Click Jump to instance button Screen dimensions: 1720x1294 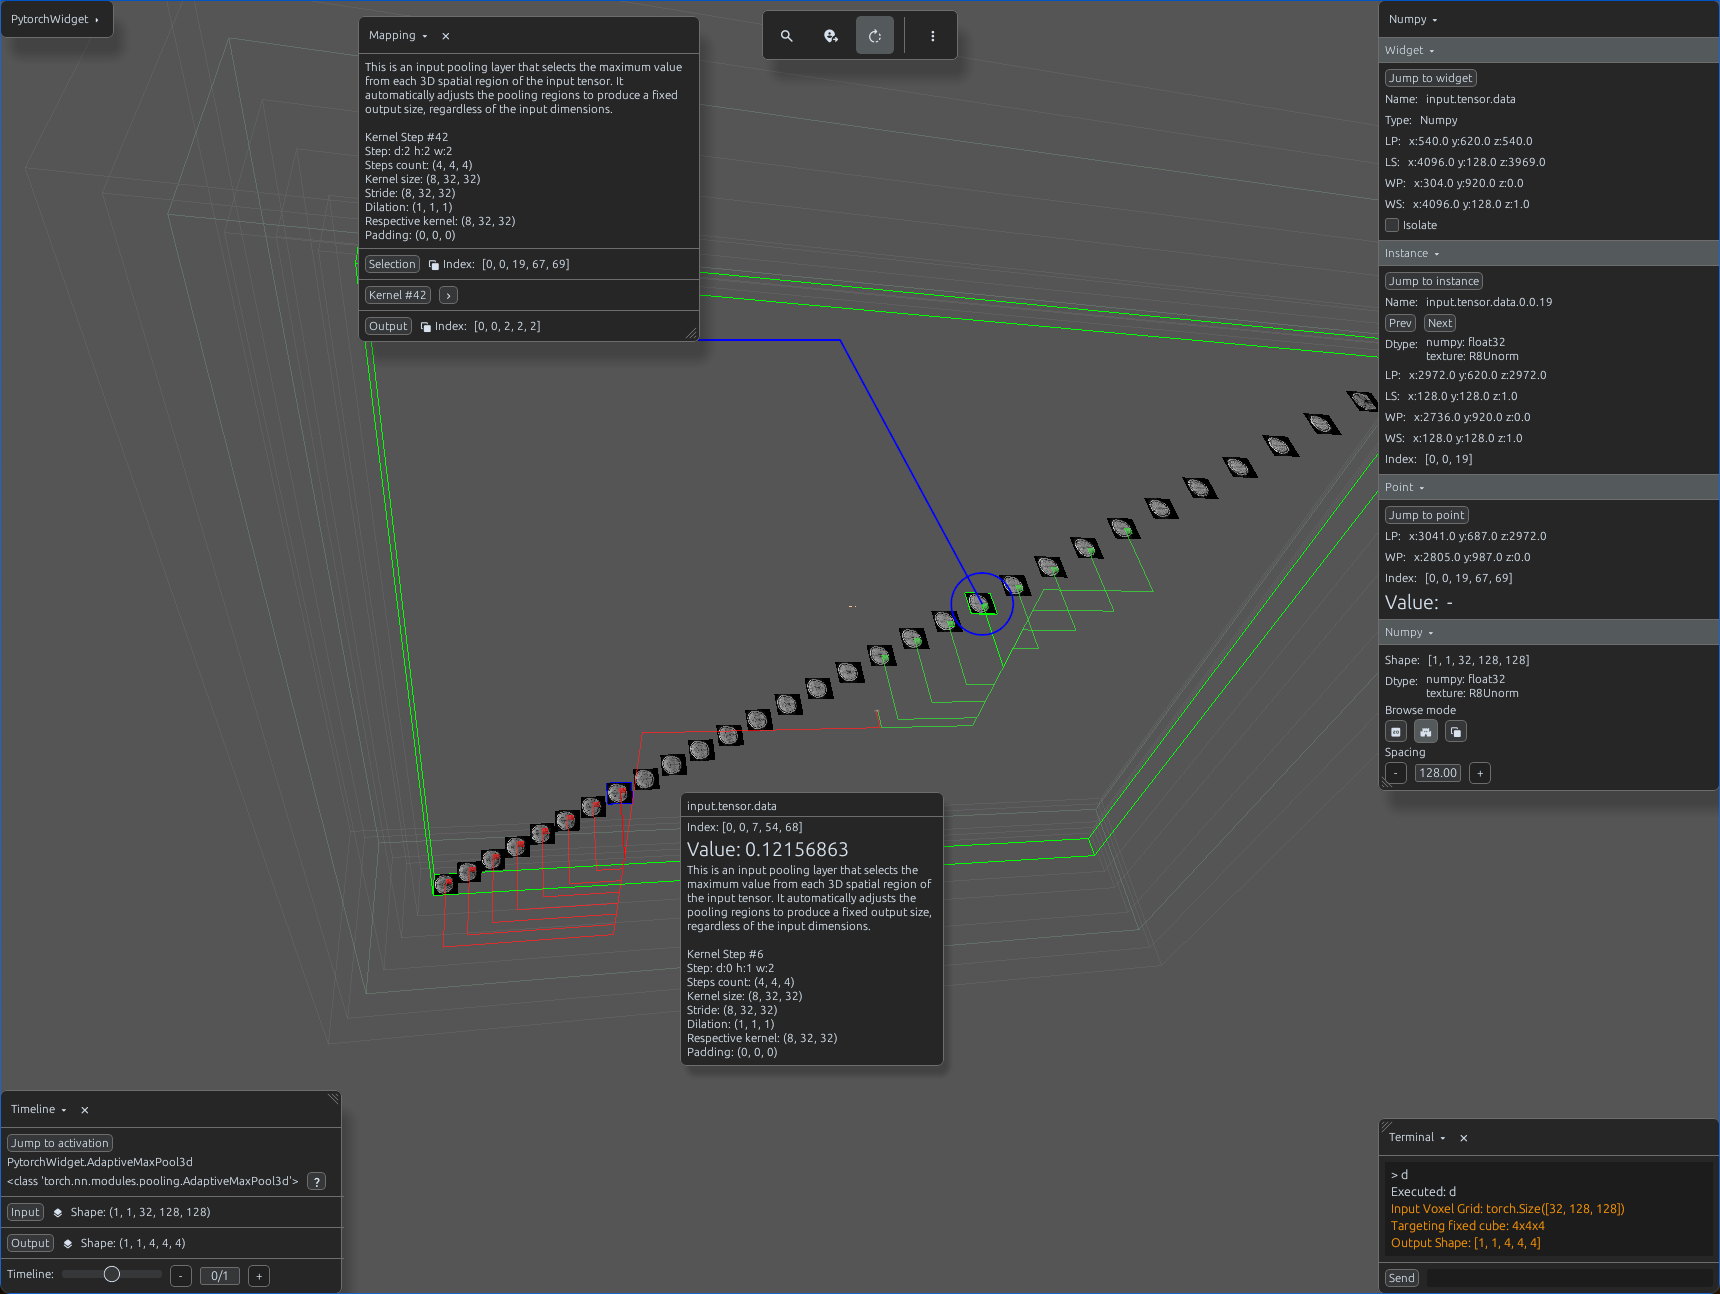[1433, 281]
